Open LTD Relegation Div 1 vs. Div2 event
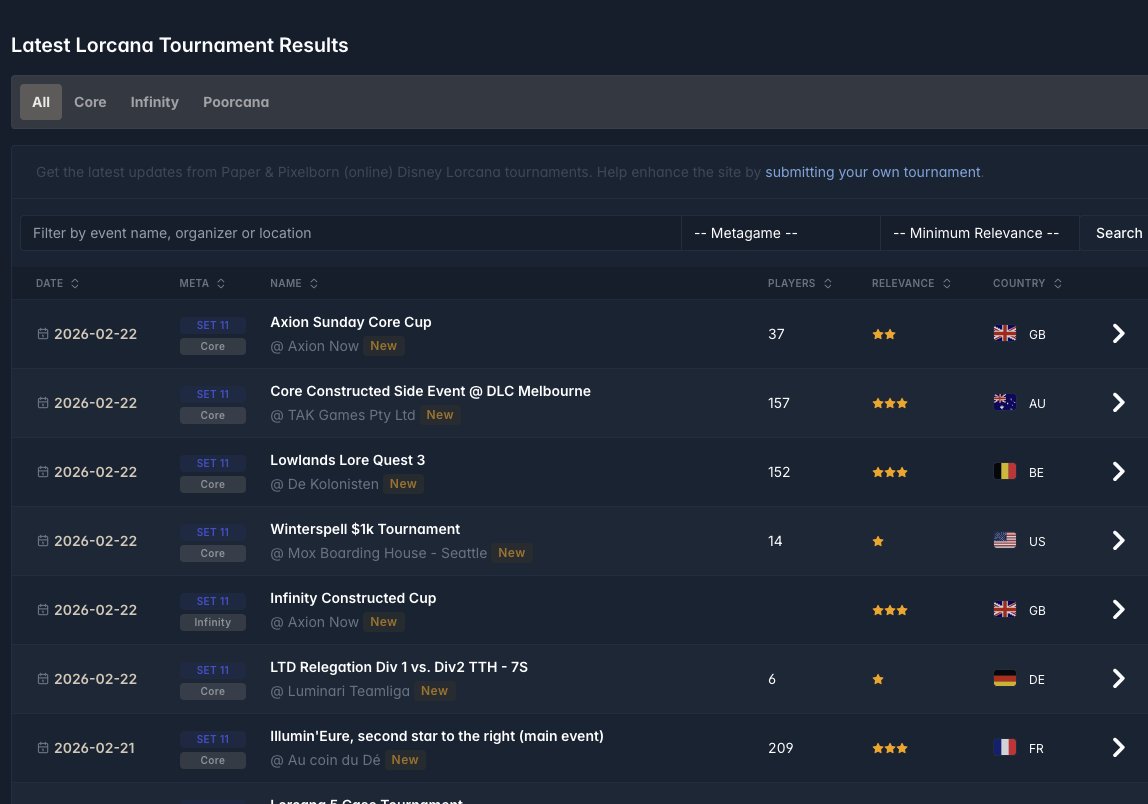1148x804 pixels. tap(399, 667)
